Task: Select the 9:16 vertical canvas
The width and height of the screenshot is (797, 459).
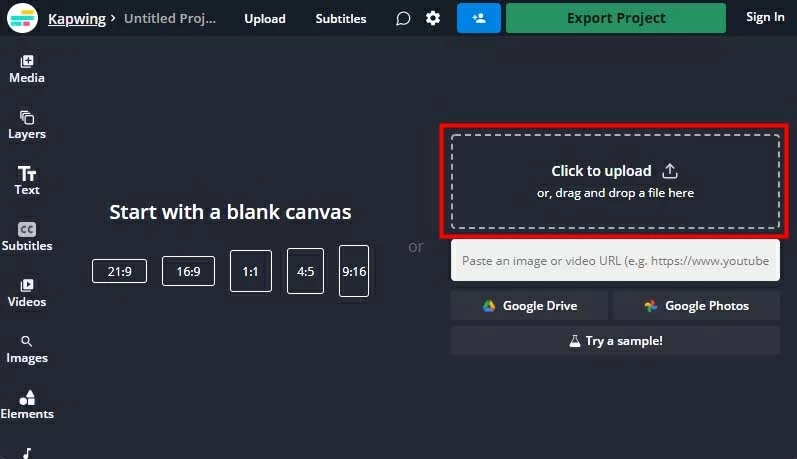Action: click(x=354, y=271)
